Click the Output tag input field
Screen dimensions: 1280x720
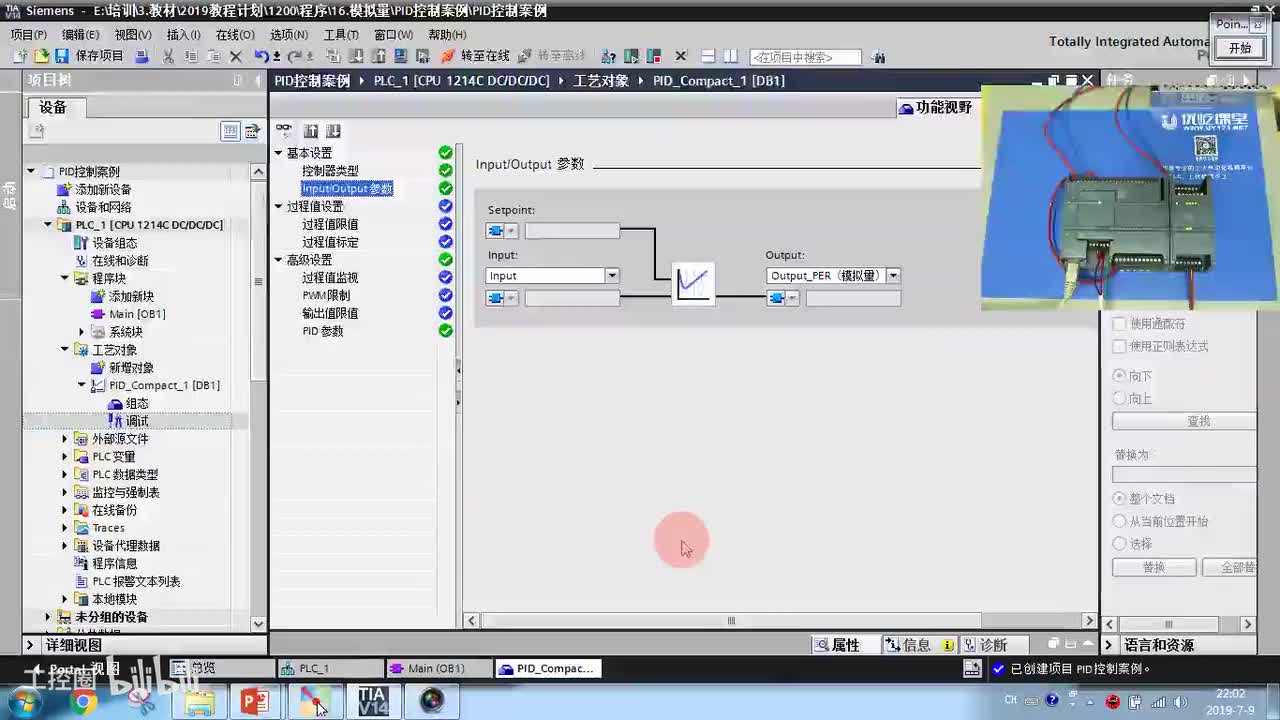[x=853, y=298]
